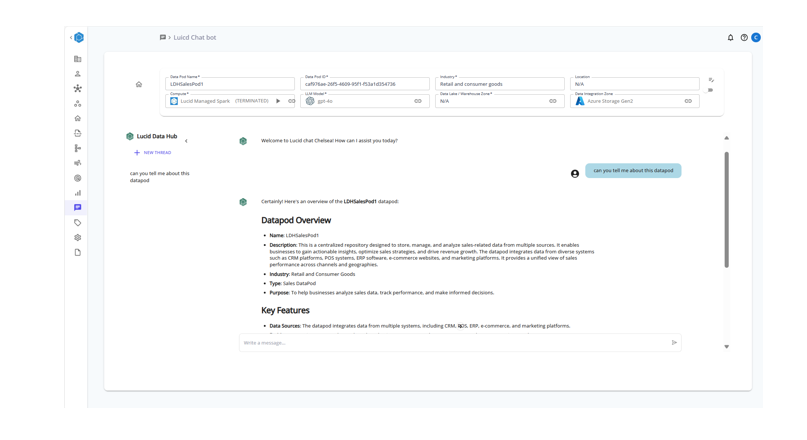Viewport: 807px width, 440px height.
Task: Select the chat bot sidebar icon
Action: tap(78, 207)
